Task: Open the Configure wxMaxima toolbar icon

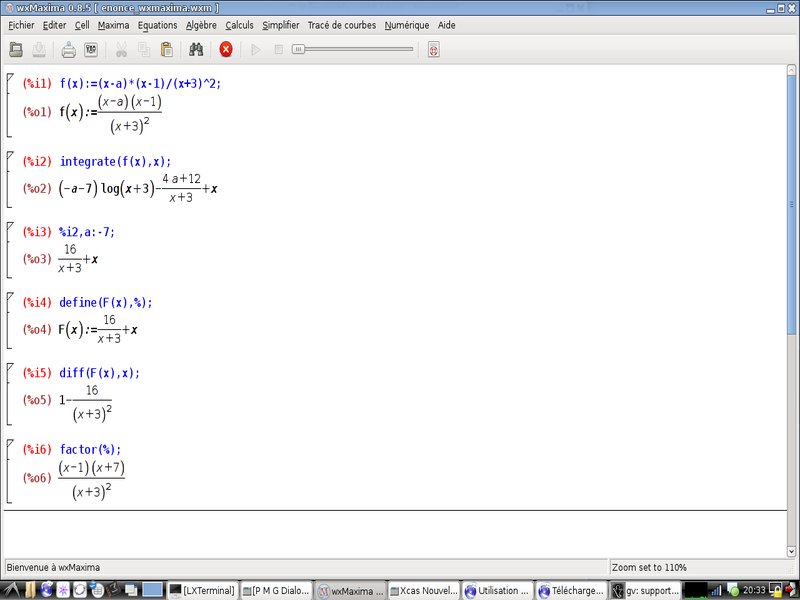Action: pos(91,49)
